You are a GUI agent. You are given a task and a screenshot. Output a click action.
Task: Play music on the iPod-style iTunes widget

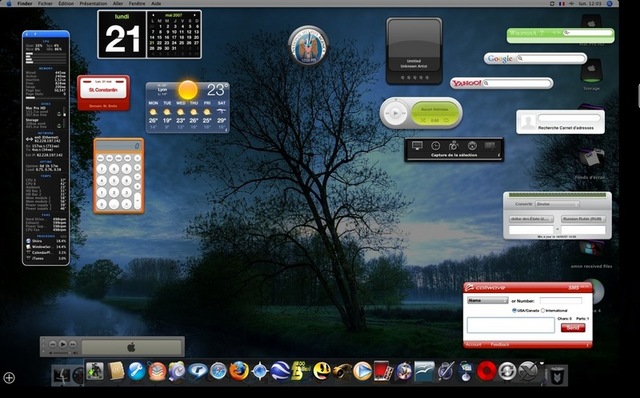coord(395,113)
